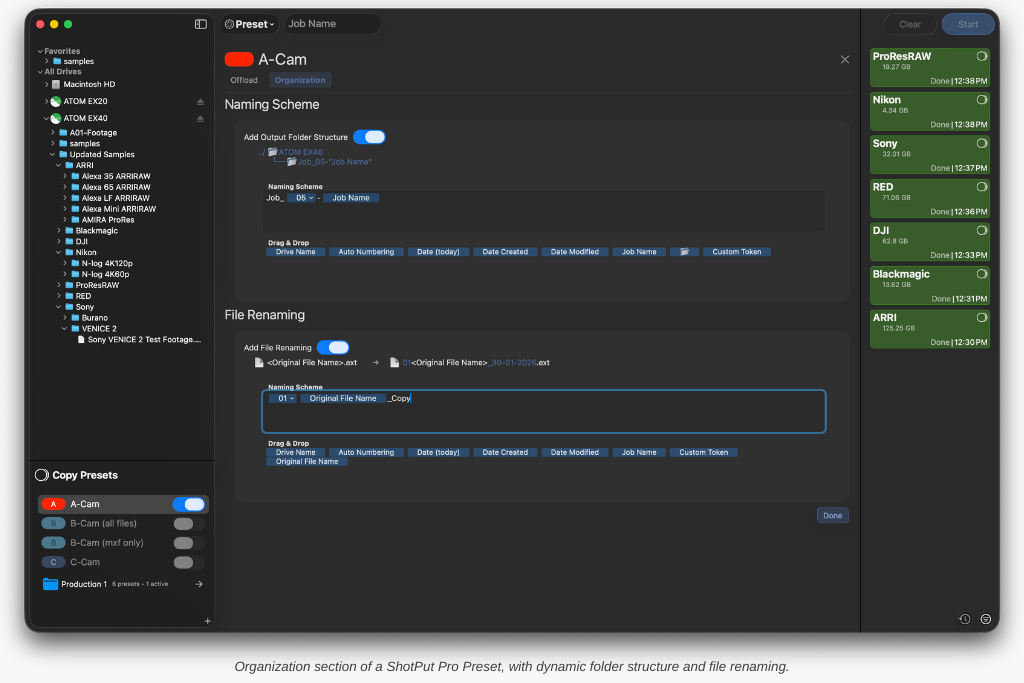Click the folder token in Naming Scheme
The width and height of the screenshot is (1024, 683).
(684, 252)
